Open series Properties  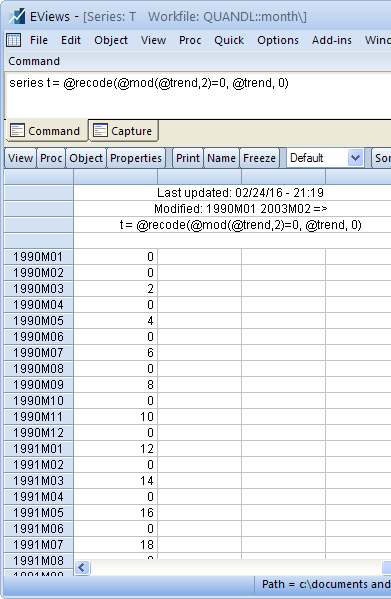136,158
